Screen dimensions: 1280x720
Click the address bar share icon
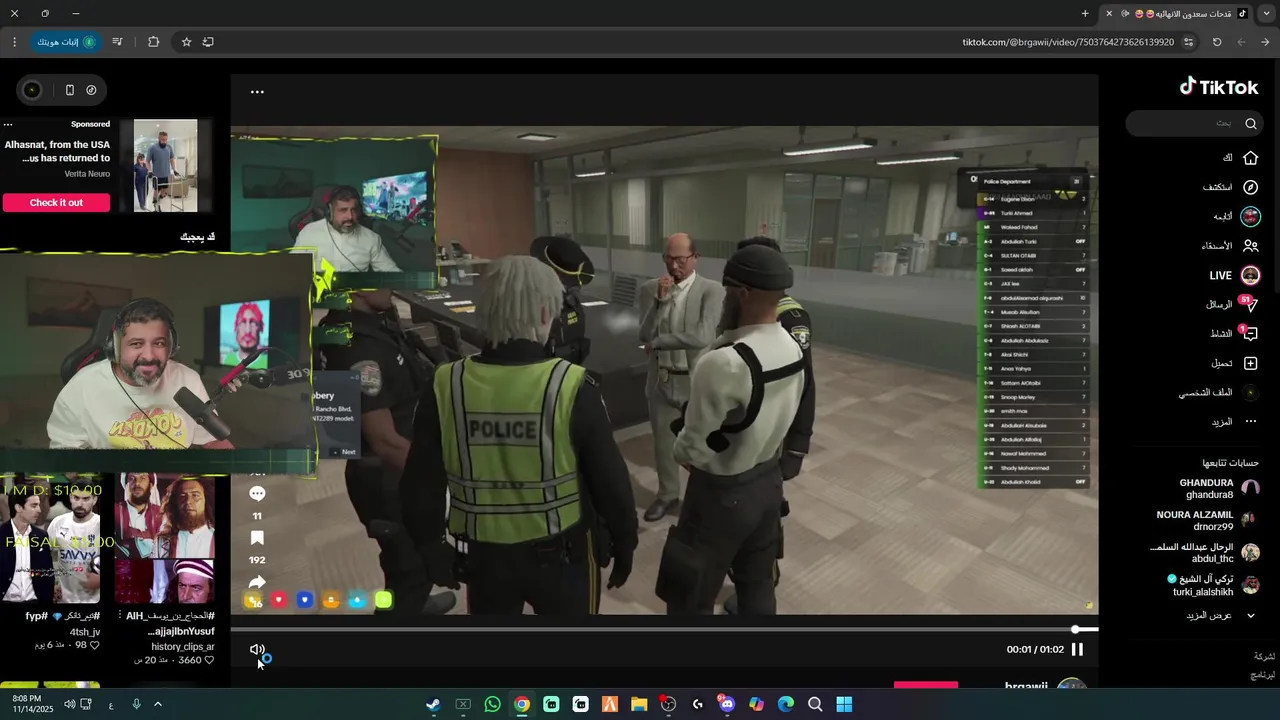[x=208, y=42]
